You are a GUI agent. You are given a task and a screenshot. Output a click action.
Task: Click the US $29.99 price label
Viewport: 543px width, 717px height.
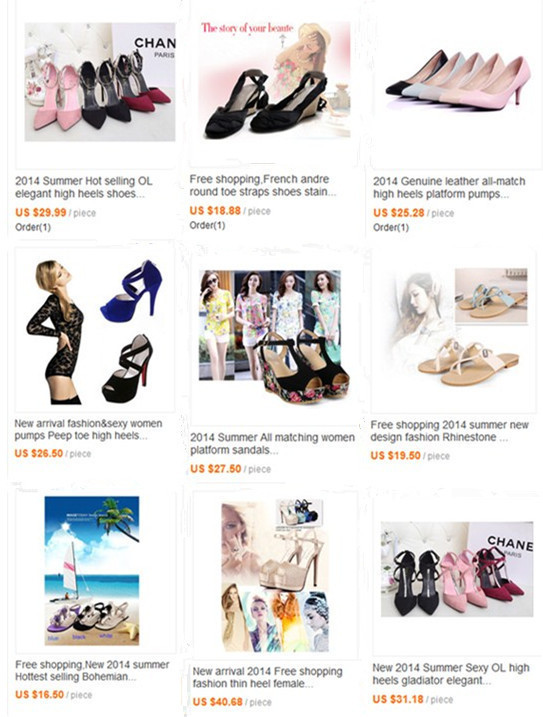click(41, 213)
